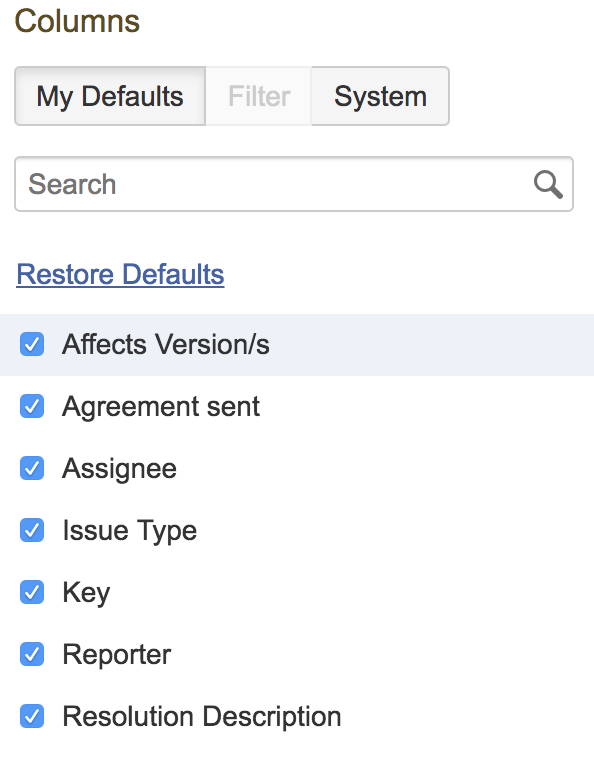Click the Agreement sent label text

161,407
